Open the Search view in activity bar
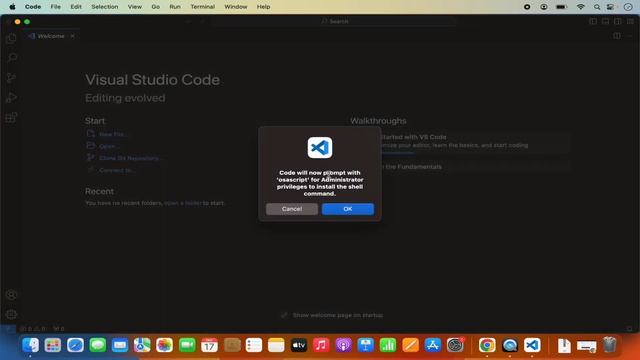The width and height of the screenshot is (640, 360). pyautogui.click(x=11, y=58)
